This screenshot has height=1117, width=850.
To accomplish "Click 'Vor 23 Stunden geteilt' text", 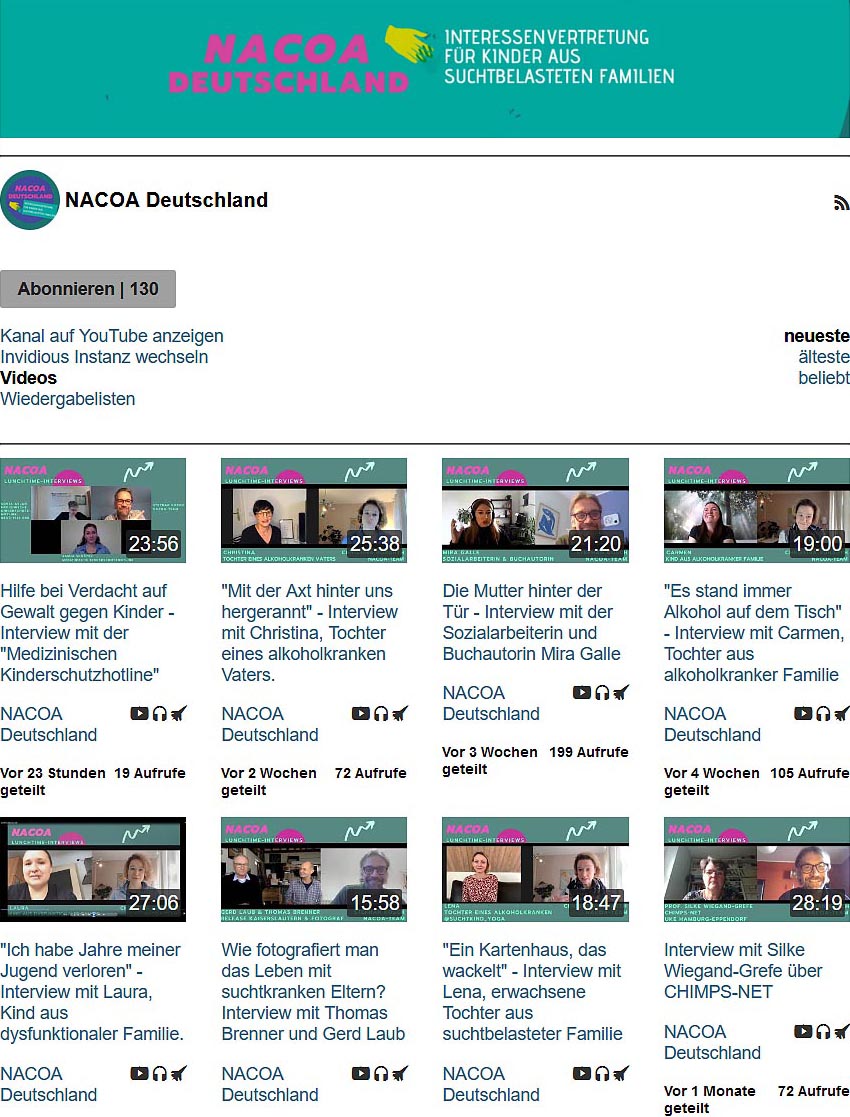I will (x=53, y=781).
